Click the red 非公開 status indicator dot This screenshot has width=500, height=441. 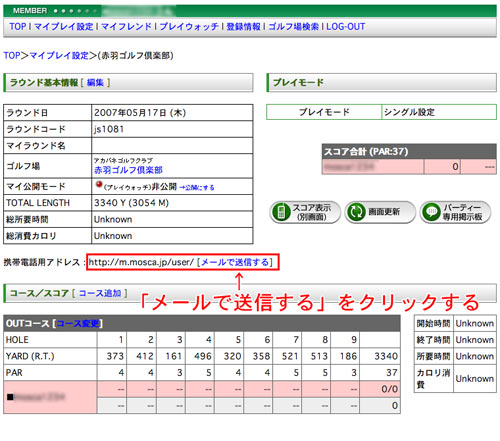pos(99,184)
